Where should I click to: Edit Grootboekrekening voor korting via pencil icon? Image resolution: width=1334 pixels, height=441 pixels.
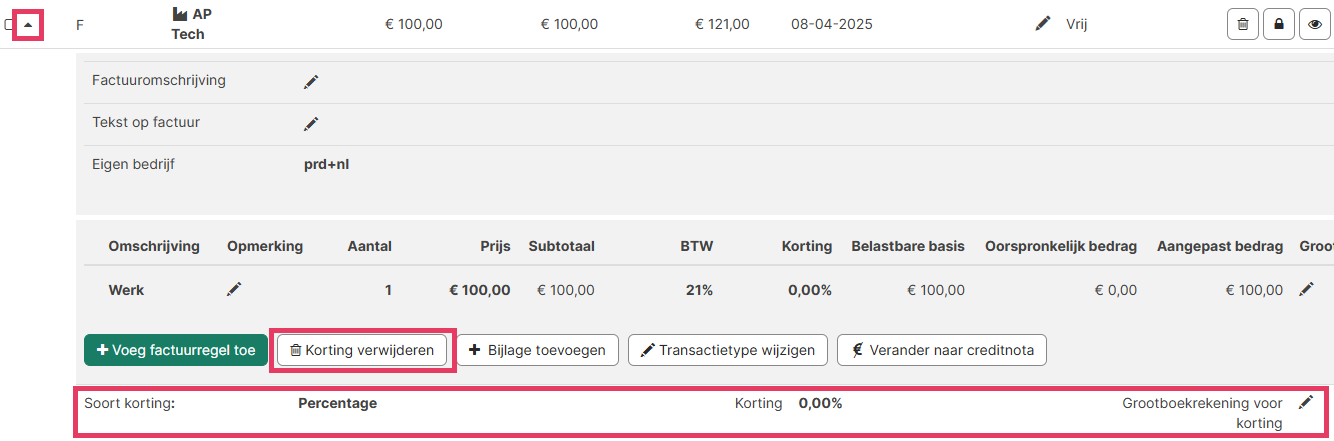click(1305, 403)
